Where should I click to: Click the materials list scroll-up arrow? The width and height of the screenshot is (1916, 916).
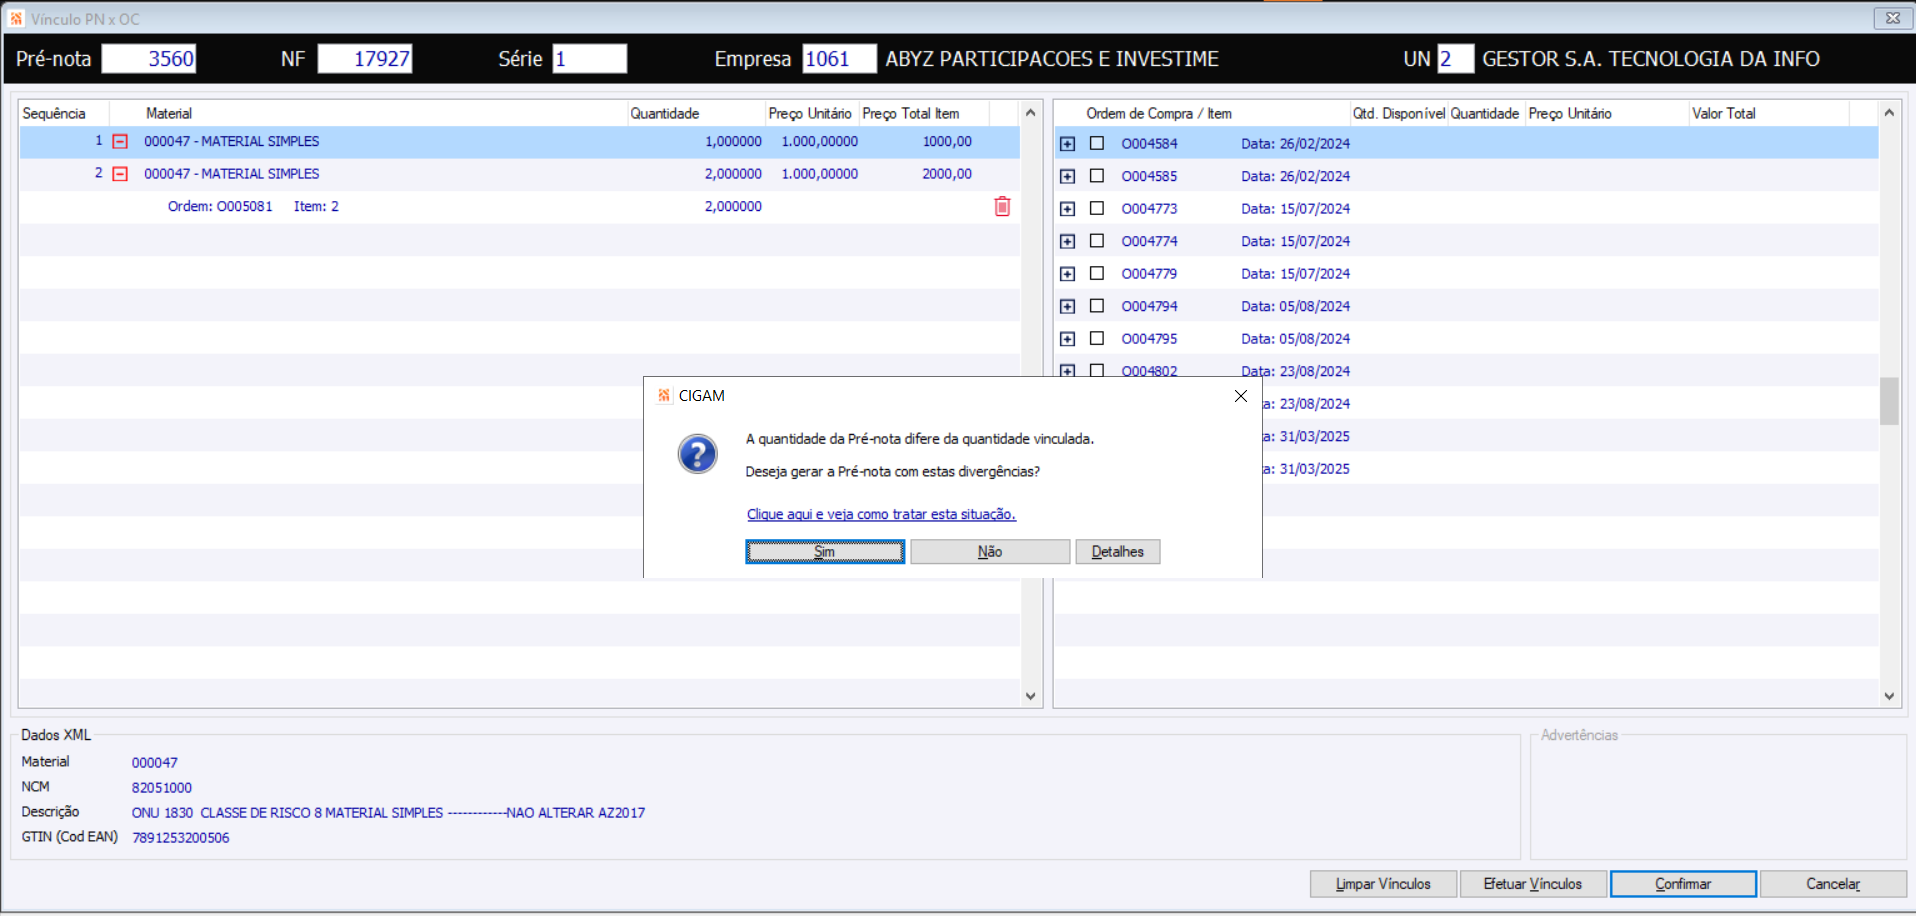tap(1031, 113)
